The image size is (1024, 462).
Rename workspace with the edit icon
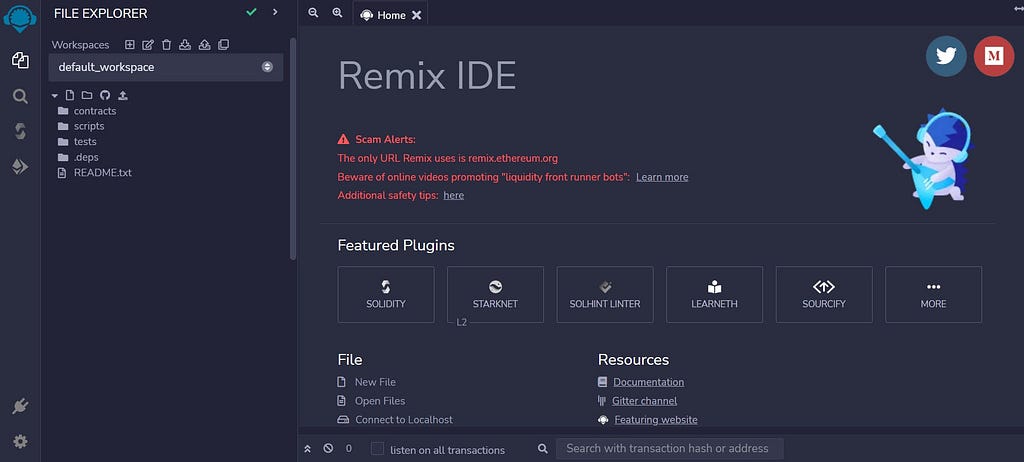coord(148,44)
